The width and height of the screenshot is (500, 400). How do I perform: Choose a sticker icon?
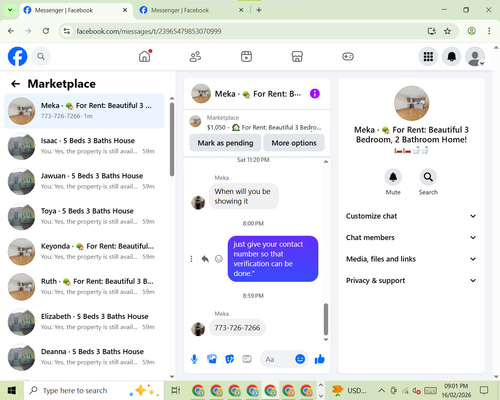[x=229, y=359]
